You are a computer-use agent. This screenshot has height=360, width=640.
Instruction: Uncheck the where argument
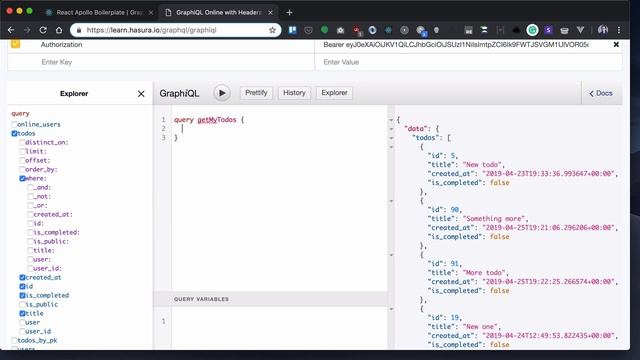pos(22,178)
